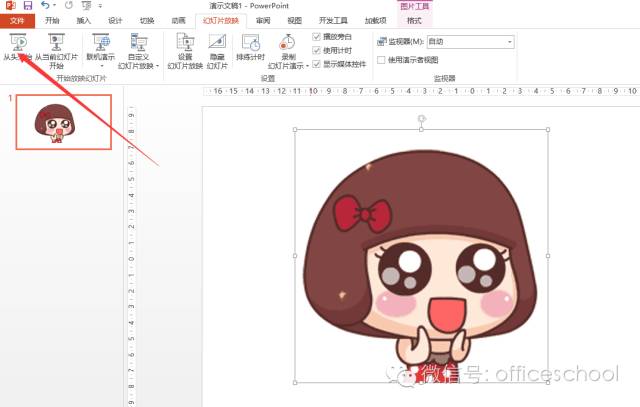Open the Custom Slide Show button
The width and height of the screenshot is (640, 407).
tap(138, 51)
